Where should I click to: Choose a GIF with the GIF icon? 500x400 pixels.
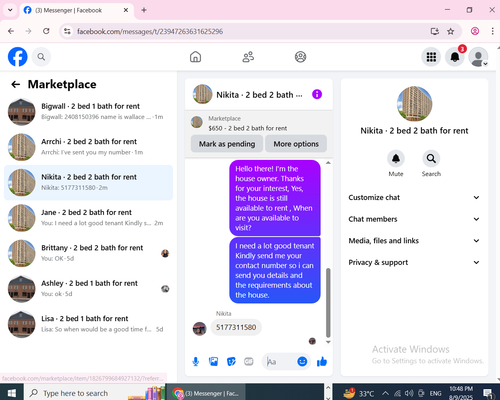(249, 362)
